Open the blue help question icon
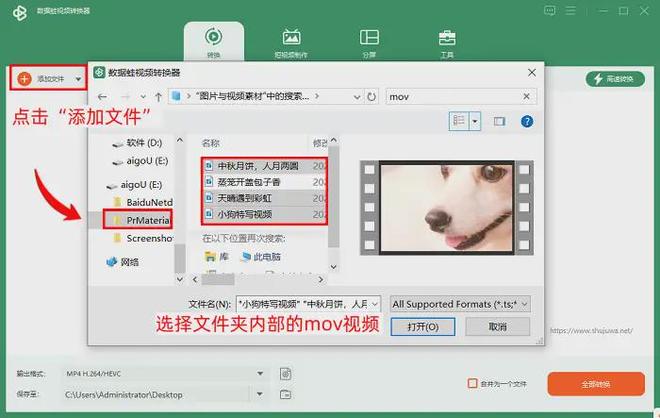This screenshot has height=418, width=660. pos(527,122)
